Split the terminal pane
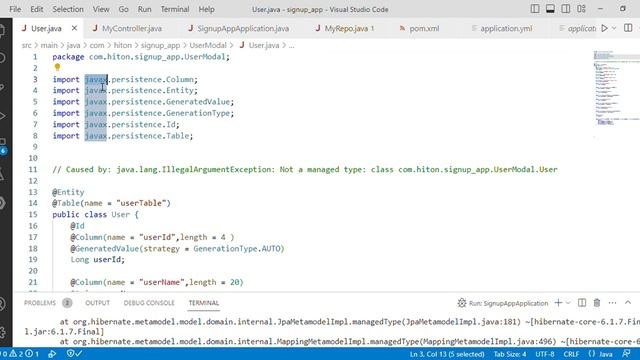This screenshot has height=360, width=640. [582, 303]
